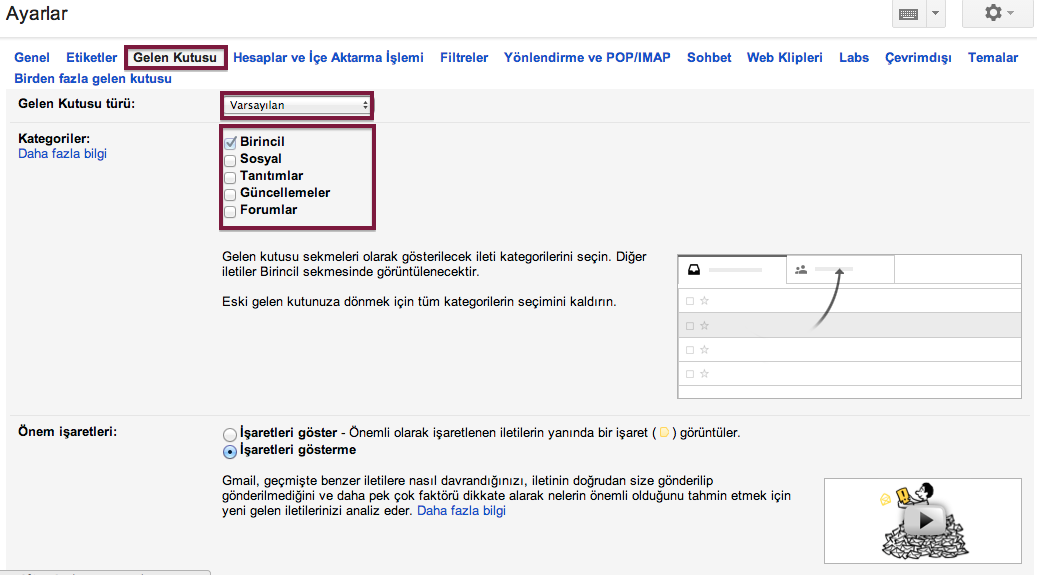Check the Forumlar category checkbox
Screen dimensions: 1037x575
[230, 211]
